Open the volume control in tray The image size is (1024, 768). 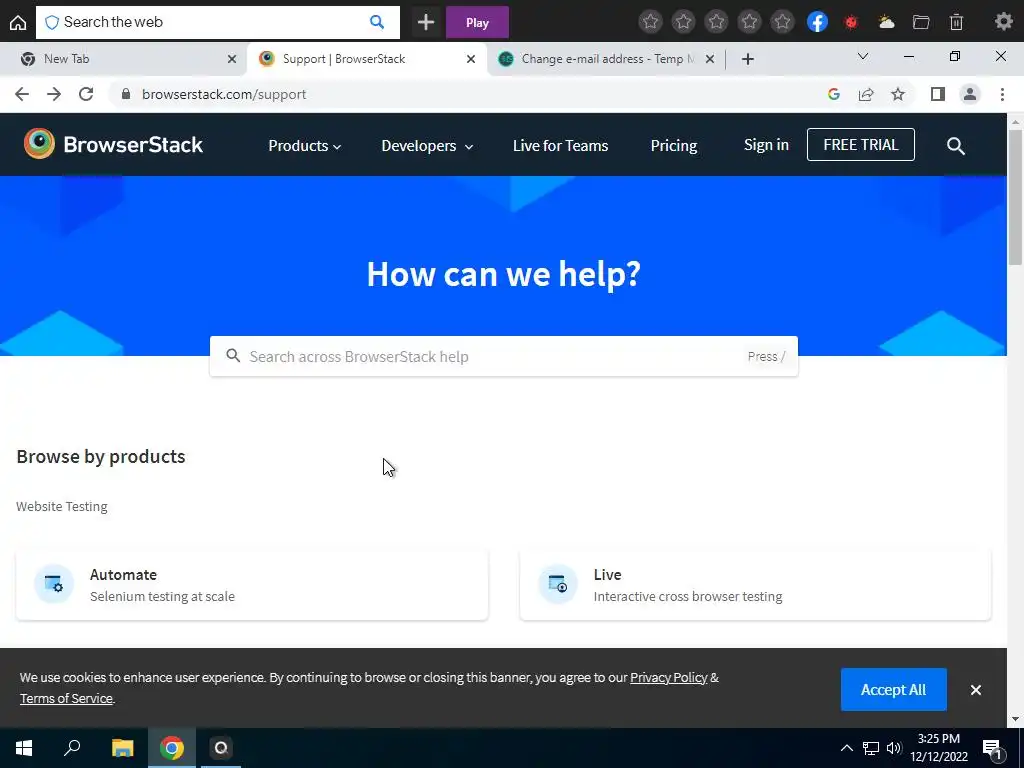pos(894,748)
